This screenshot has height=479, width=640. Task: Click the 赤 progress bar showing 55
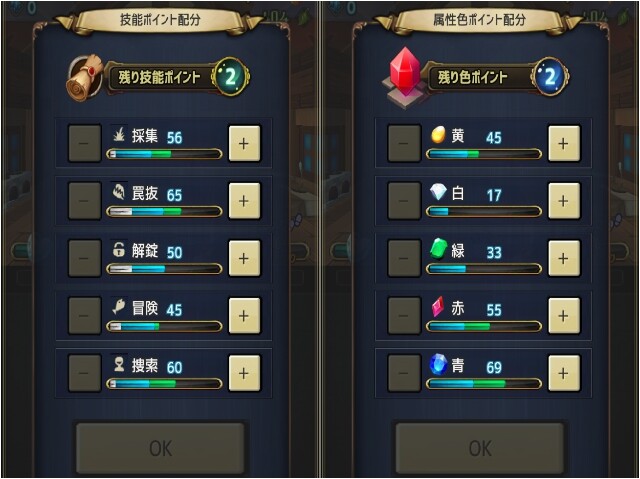[x=484, y=326]
